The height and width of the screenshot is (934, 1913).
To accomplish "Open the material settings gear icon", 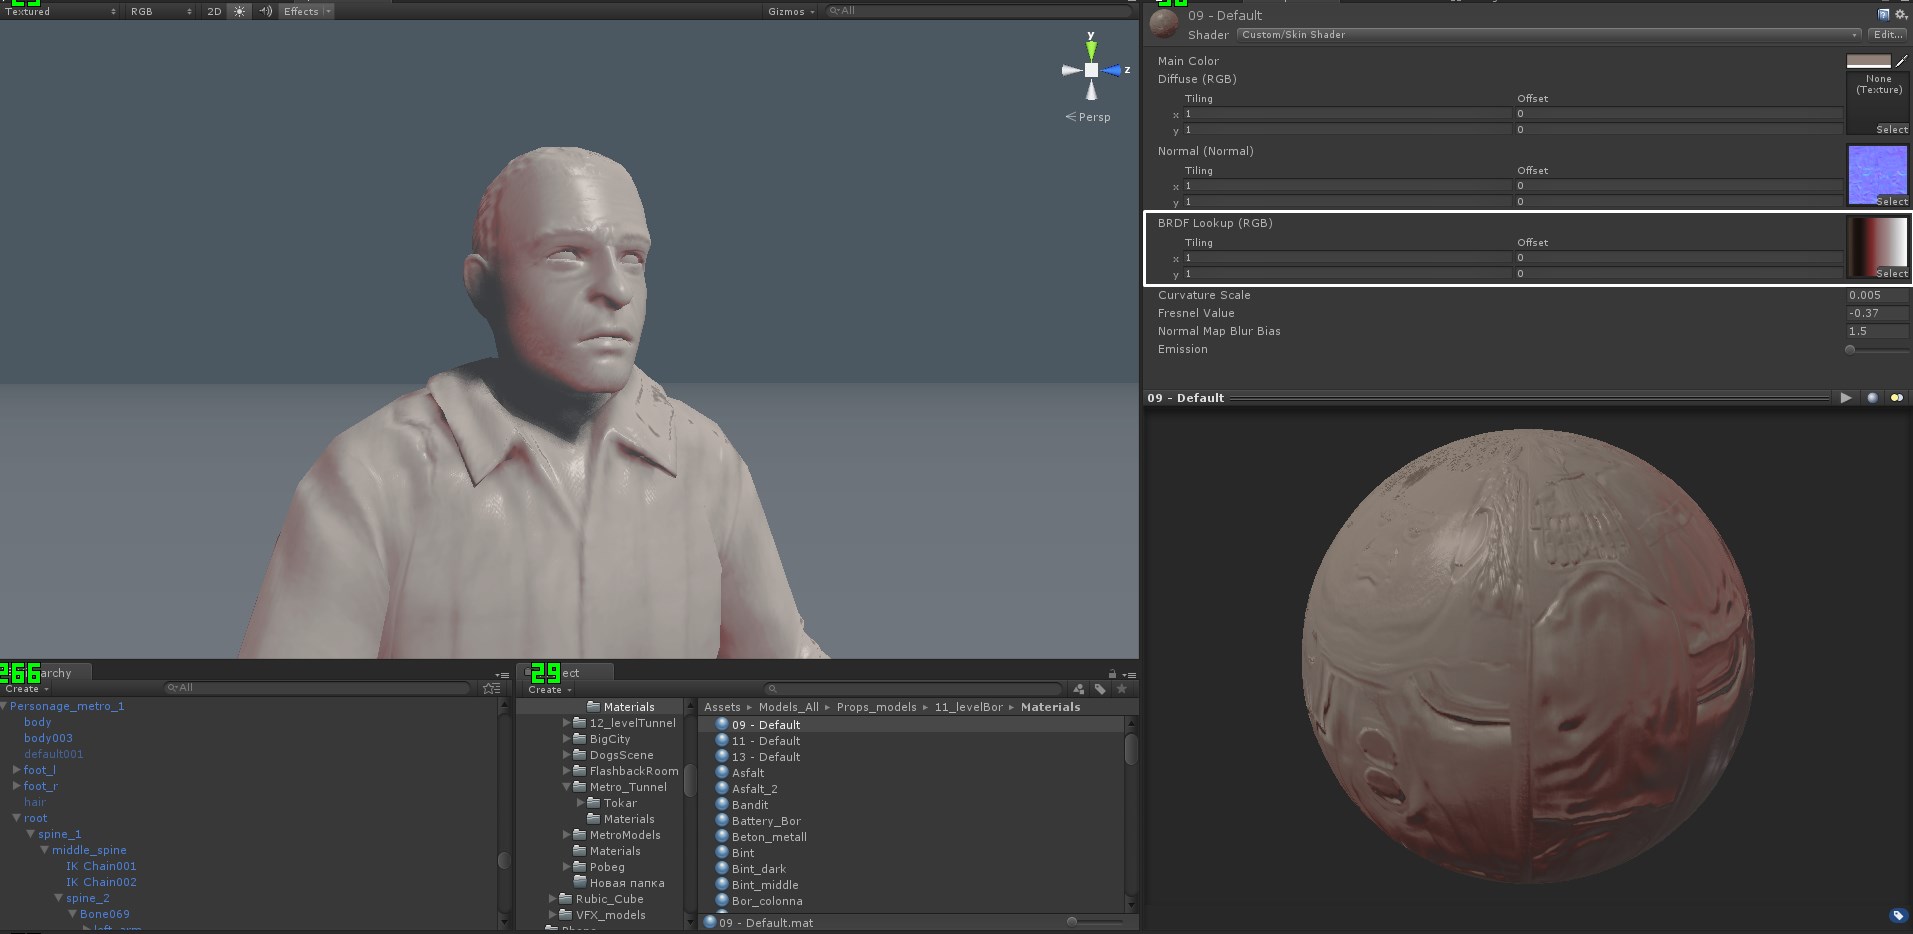I will point(1900,15).
